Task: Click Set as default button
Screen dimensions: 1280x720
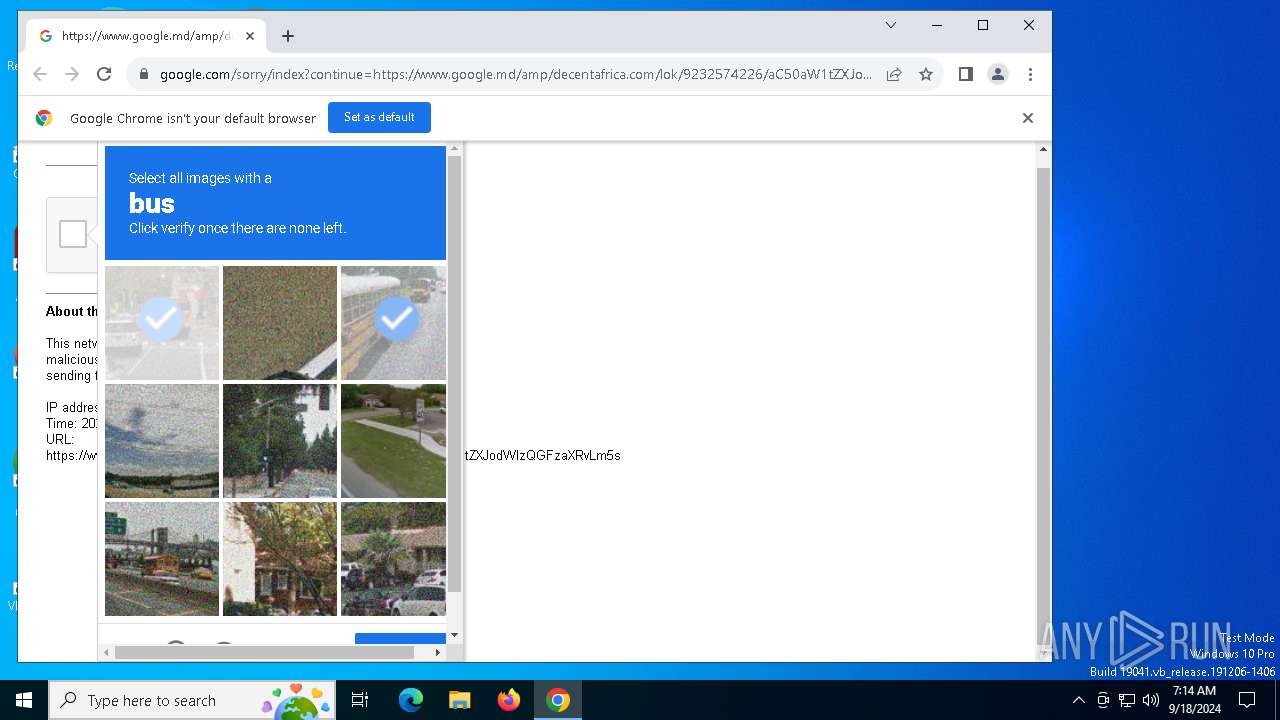Action: [379, 117]
